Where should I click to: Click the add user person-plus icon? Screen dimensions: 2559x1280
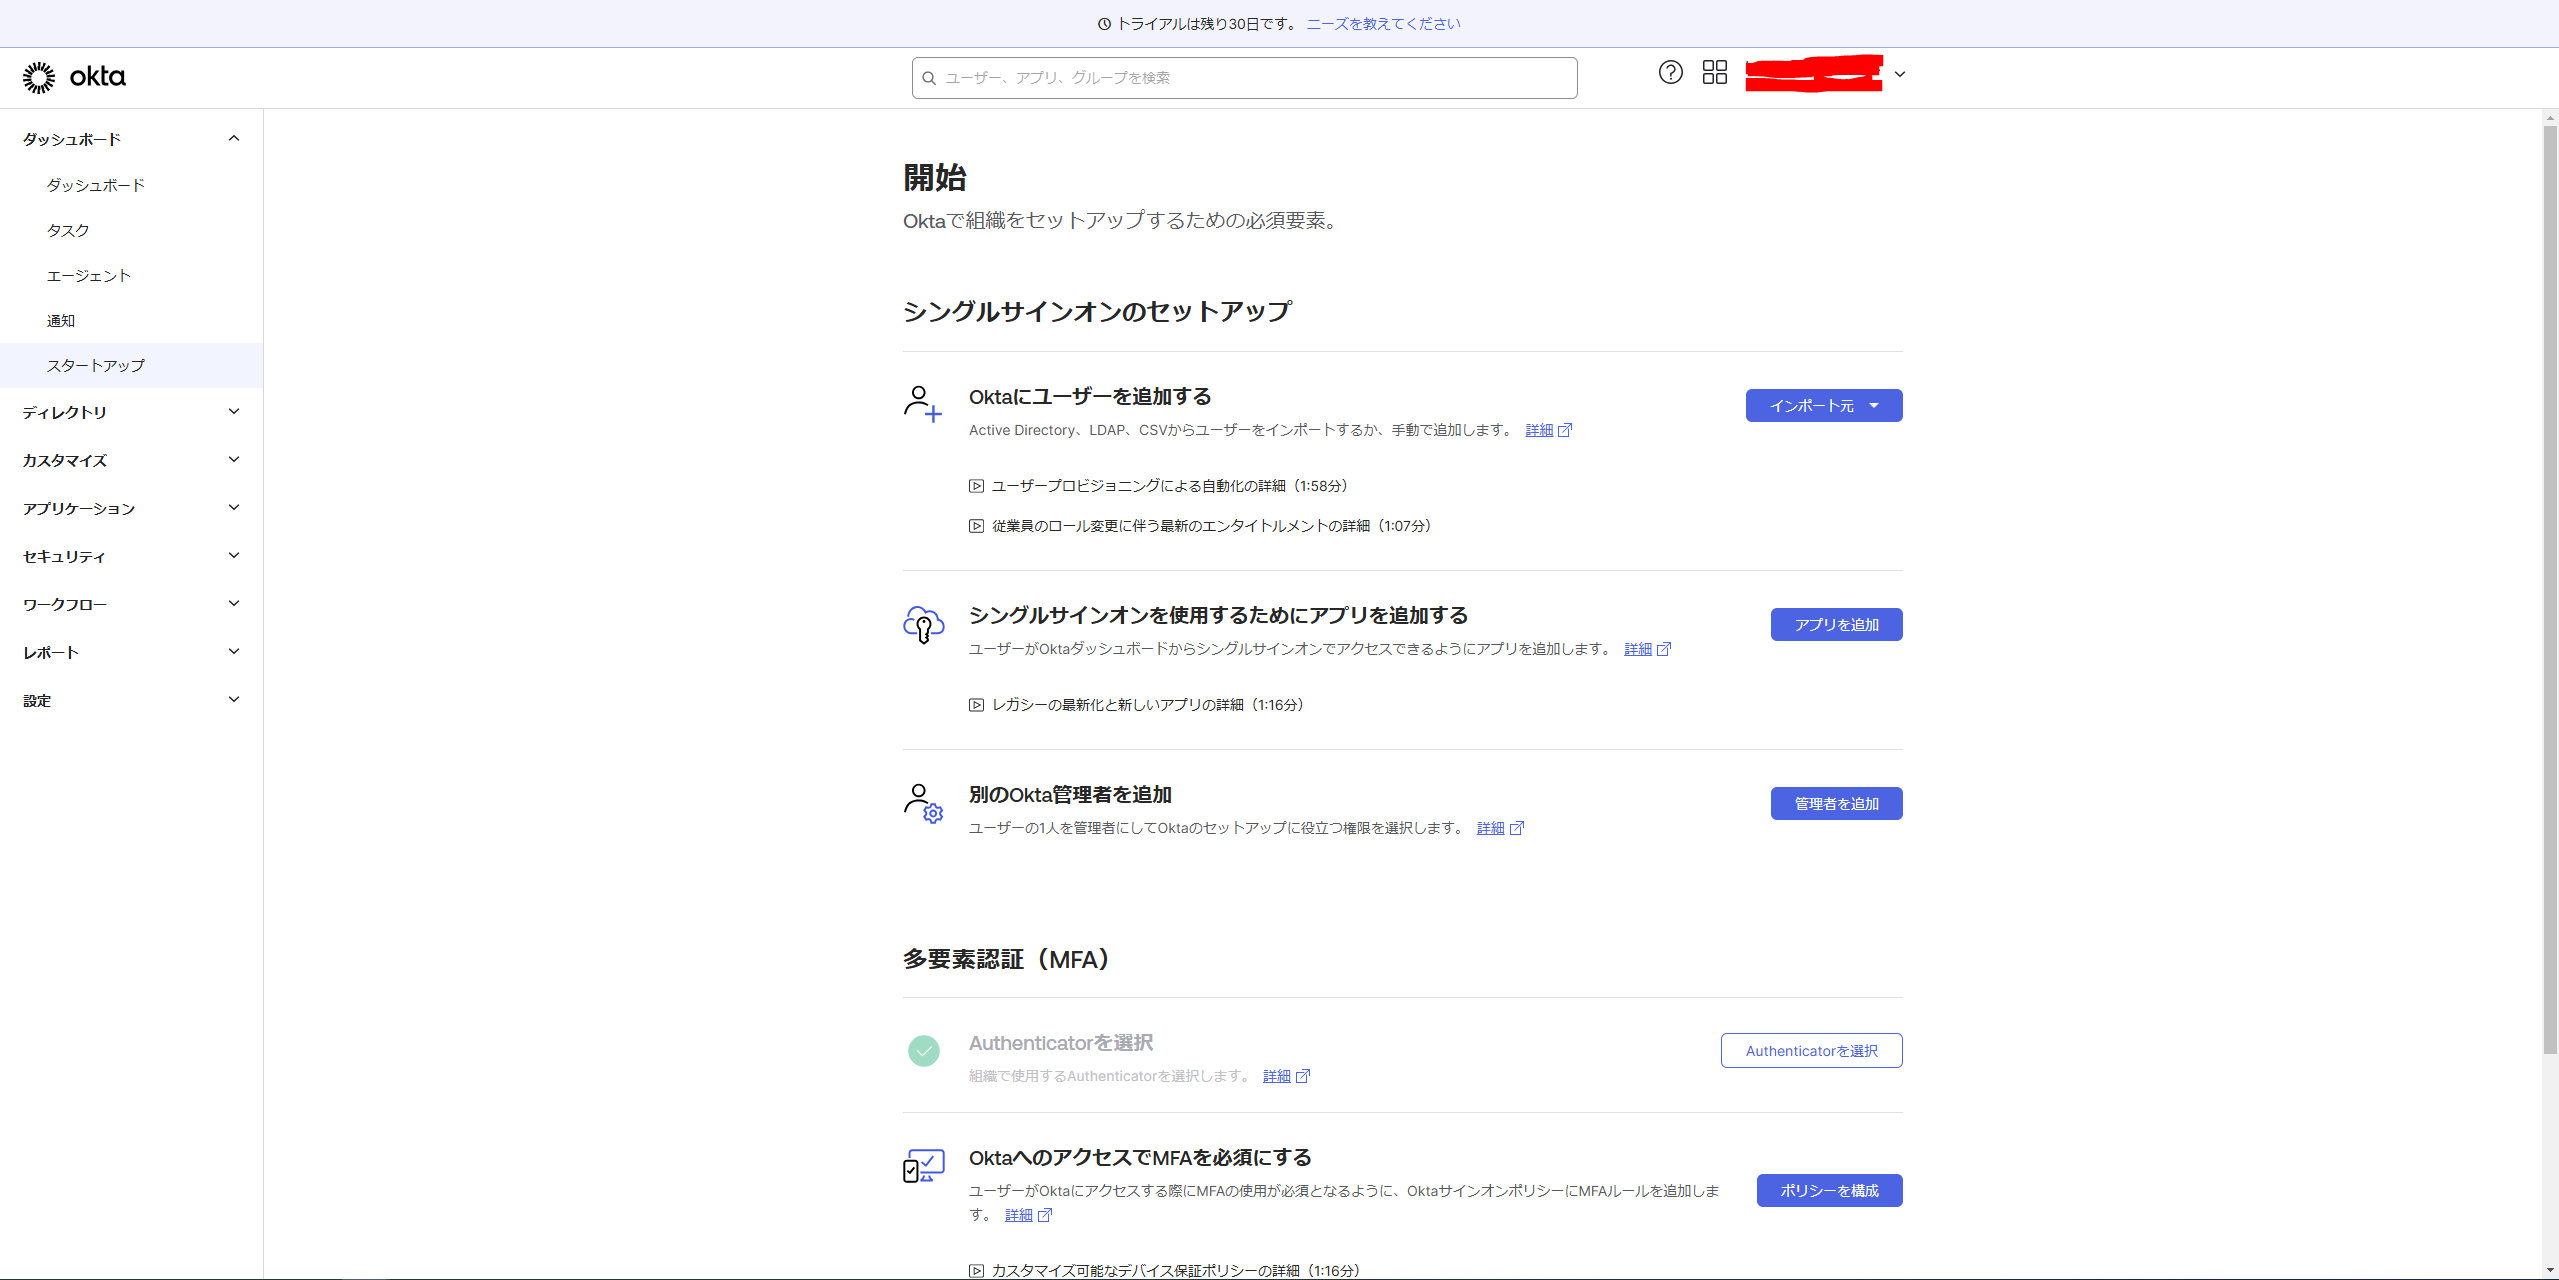coord(922,404)
